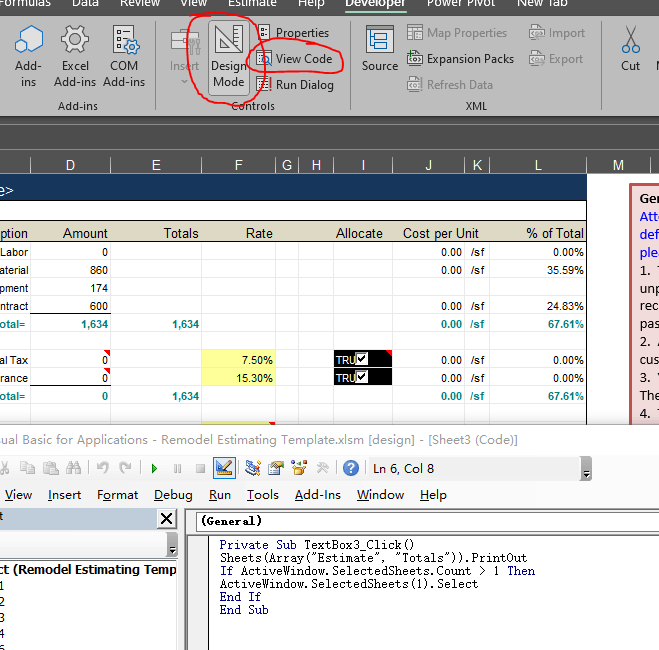The height and width of the screenshot is (650, 659).
Task: Open COM Add-ins dialog
Action: pos(124,55)
